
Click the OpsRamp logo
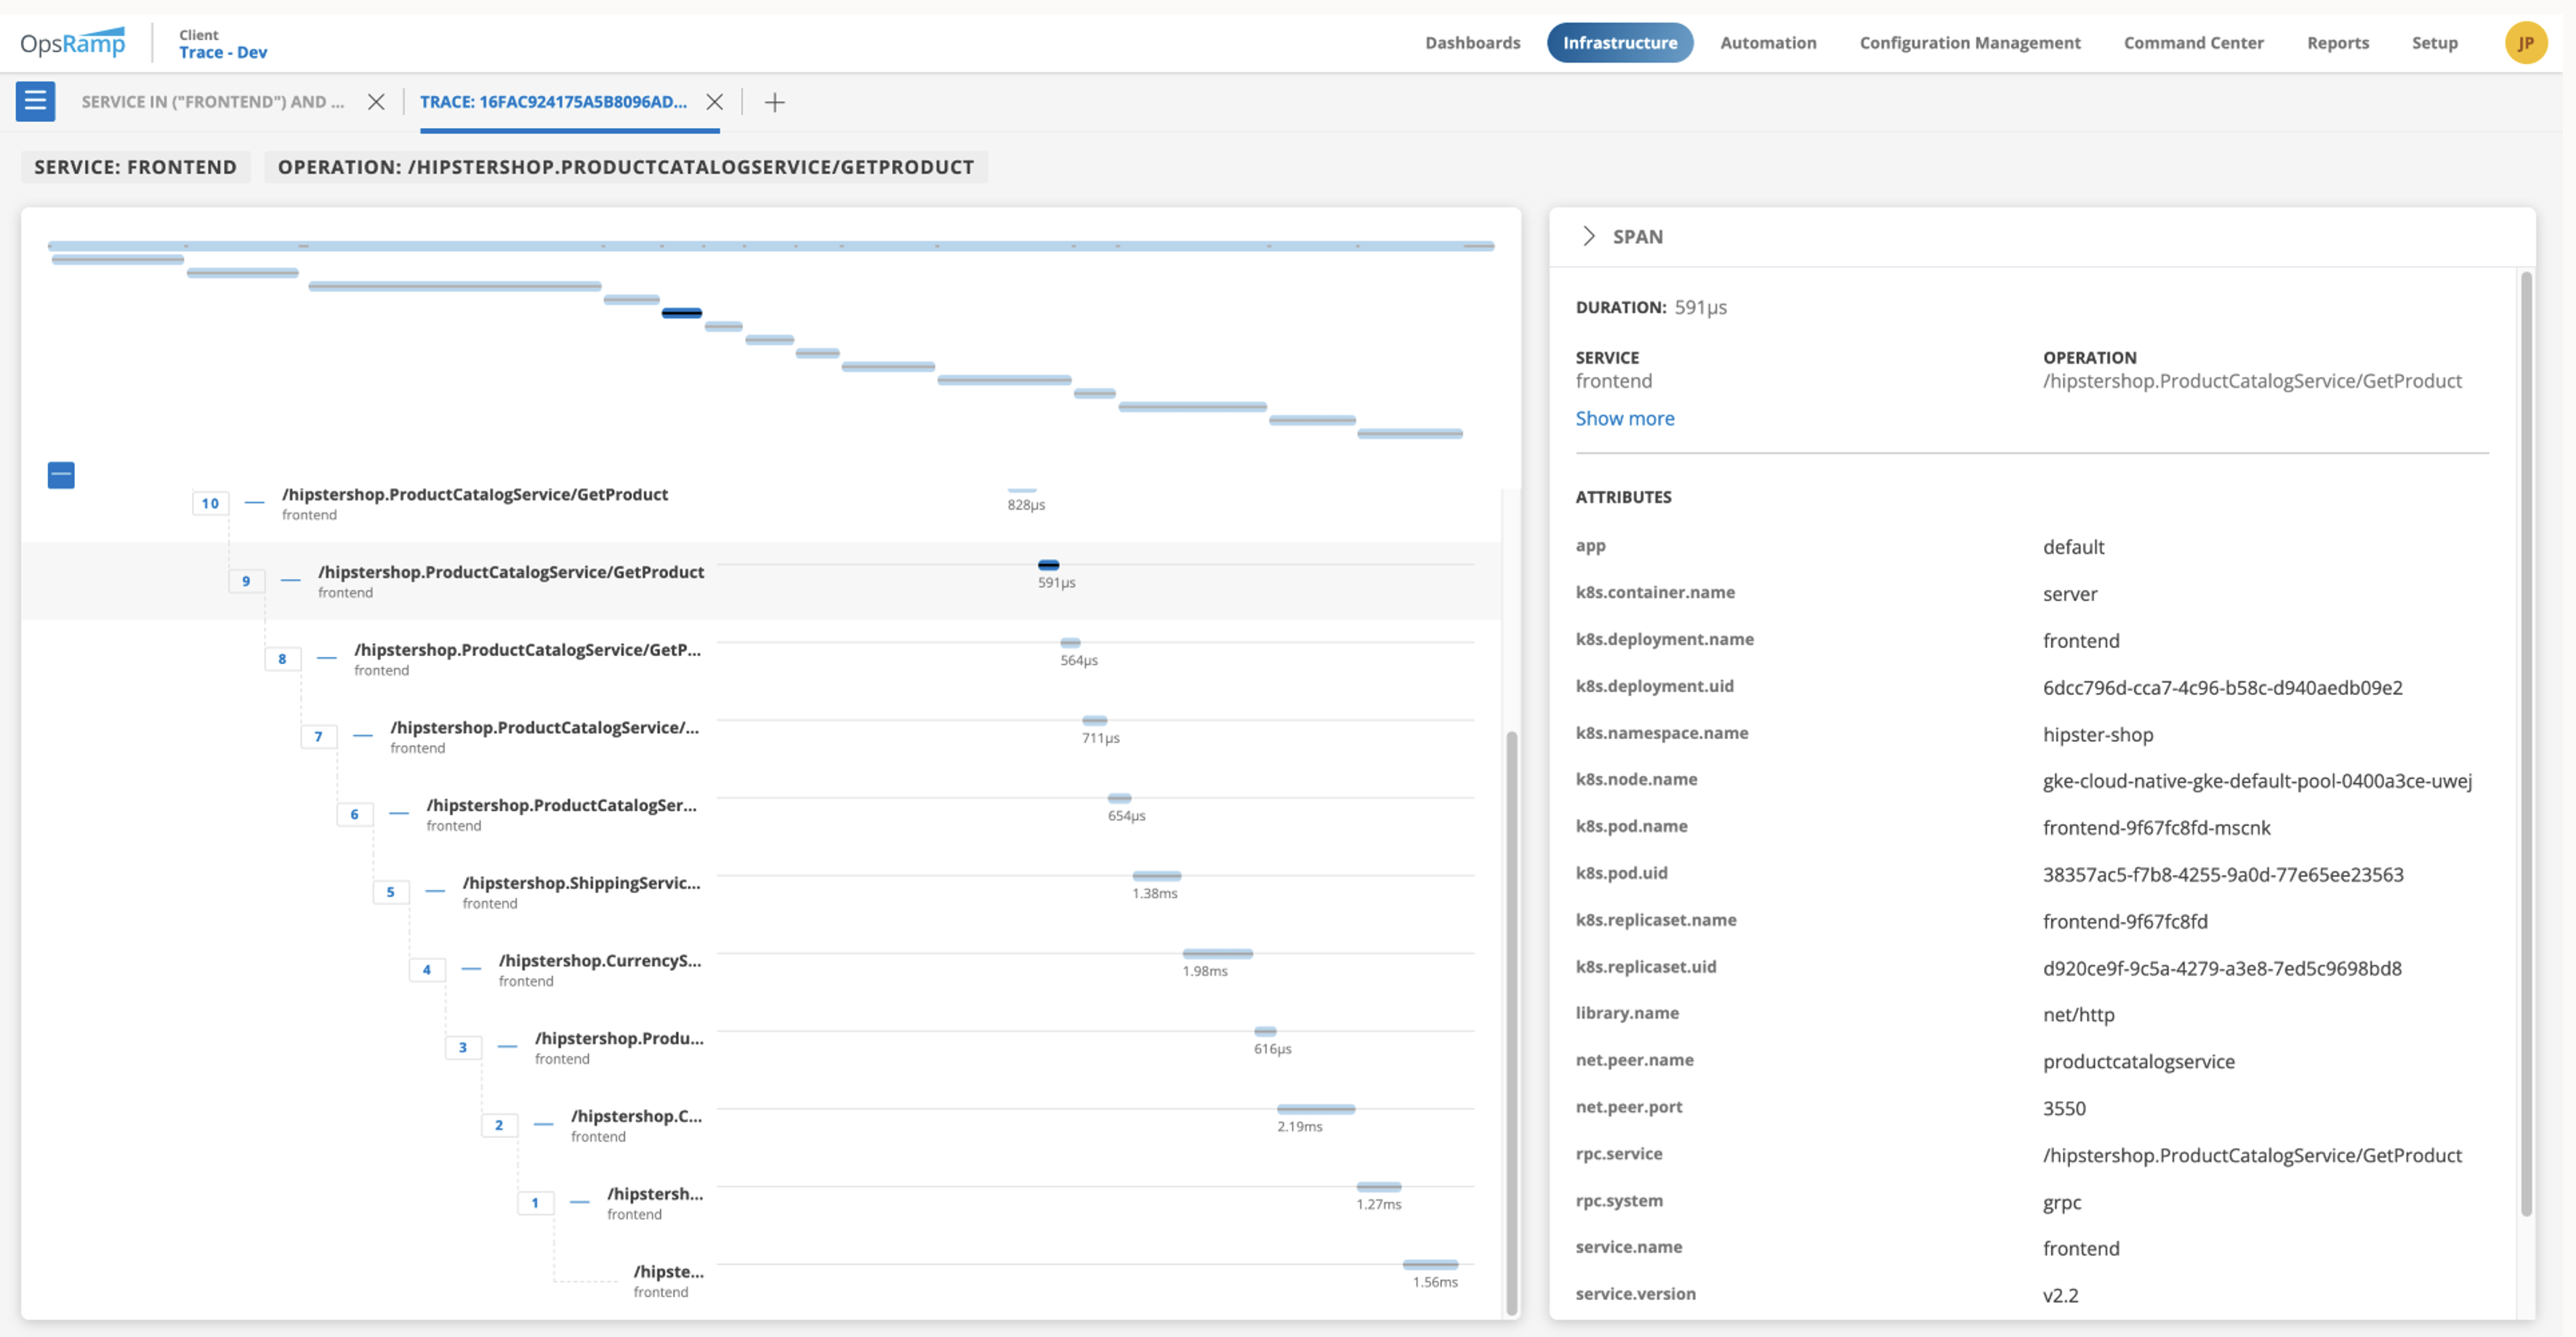72,41
